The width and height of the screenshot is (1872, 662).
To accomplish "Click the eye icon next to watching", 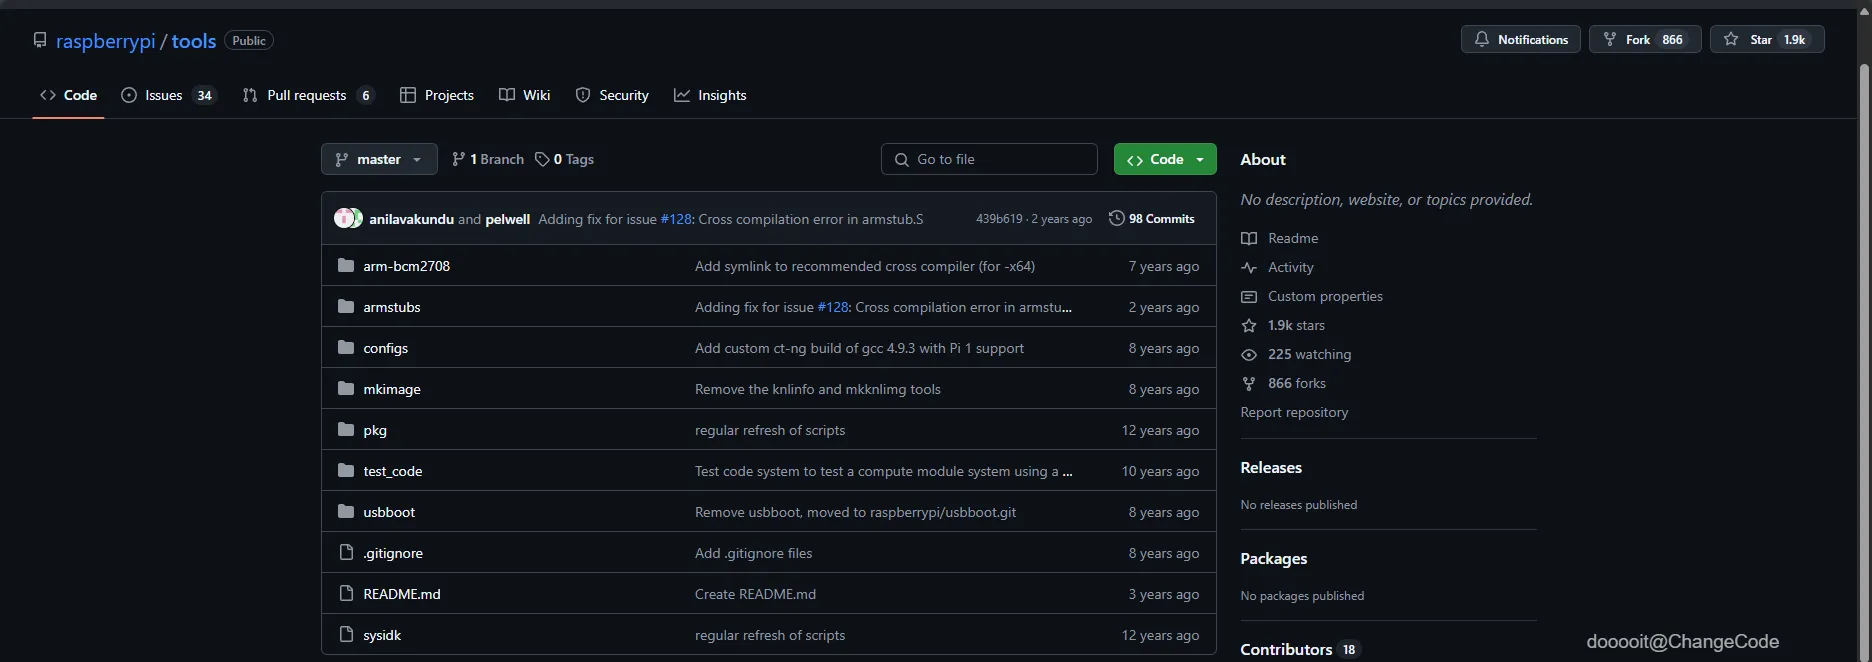I will pos(1249,355).
